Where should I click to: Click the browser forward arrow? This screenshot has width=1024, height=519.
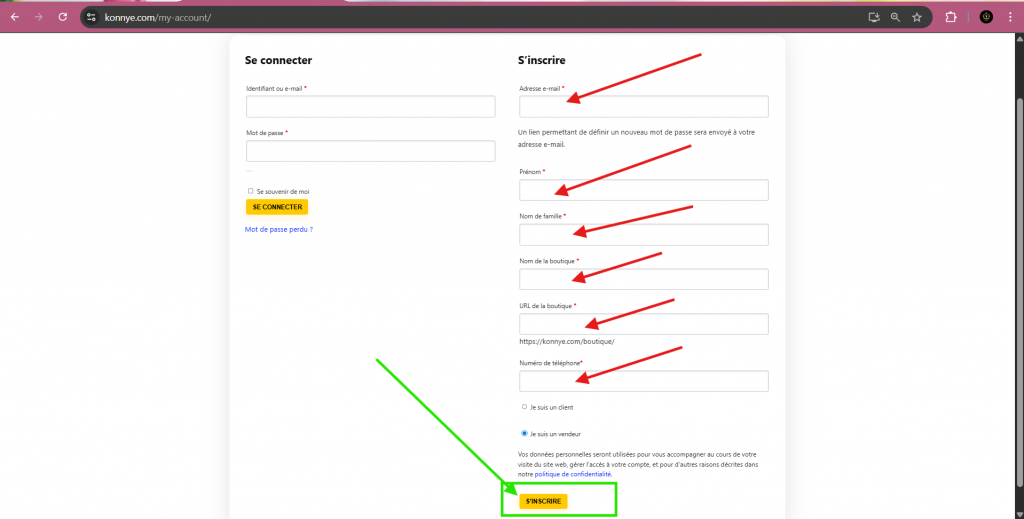point(39,17)
